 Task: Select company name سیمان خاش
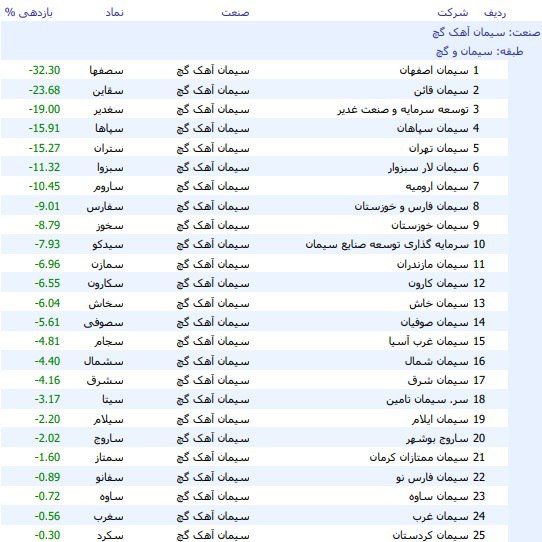[439, 303]
